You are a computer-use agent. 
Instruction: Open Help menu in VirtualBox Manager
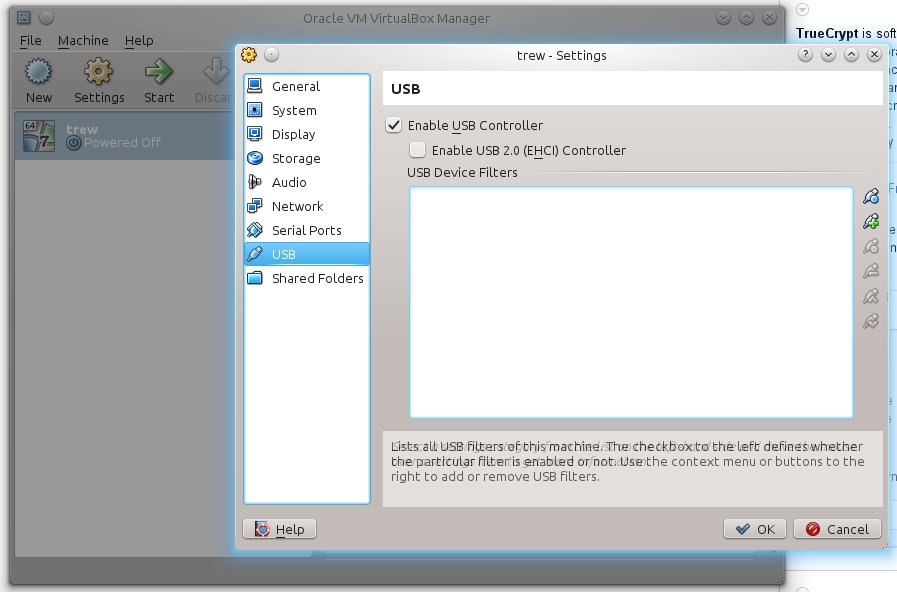coord(139,41)
